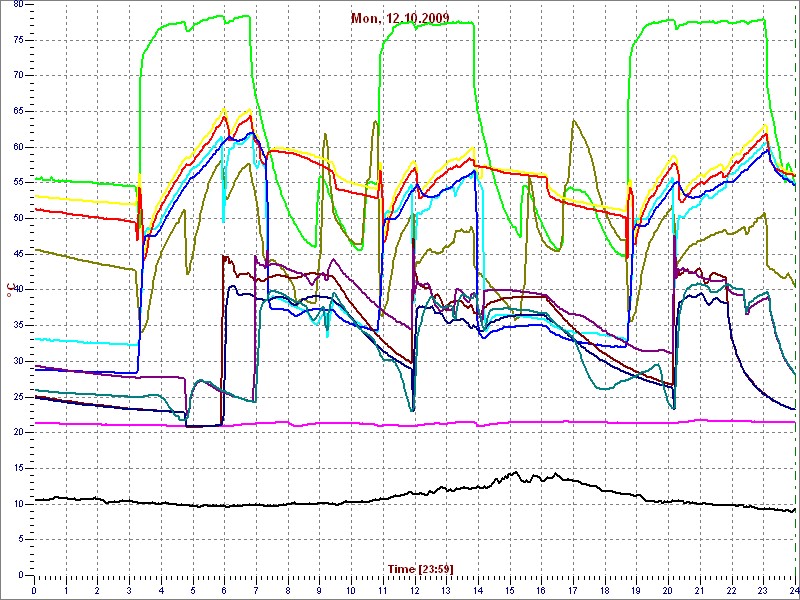Image resolution: width=800 pixels, height=600 pixels.
Task: Click hour 24 on the time axis
Action: (793, 591)
